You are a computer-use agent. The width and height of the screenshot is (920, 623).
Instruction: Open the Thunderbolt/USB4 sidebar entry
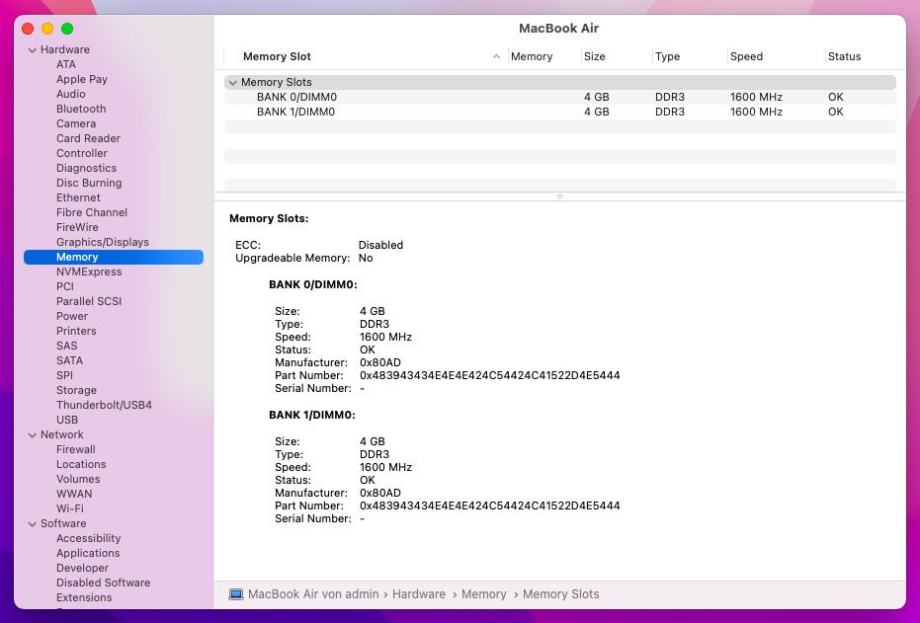point(104,405)
